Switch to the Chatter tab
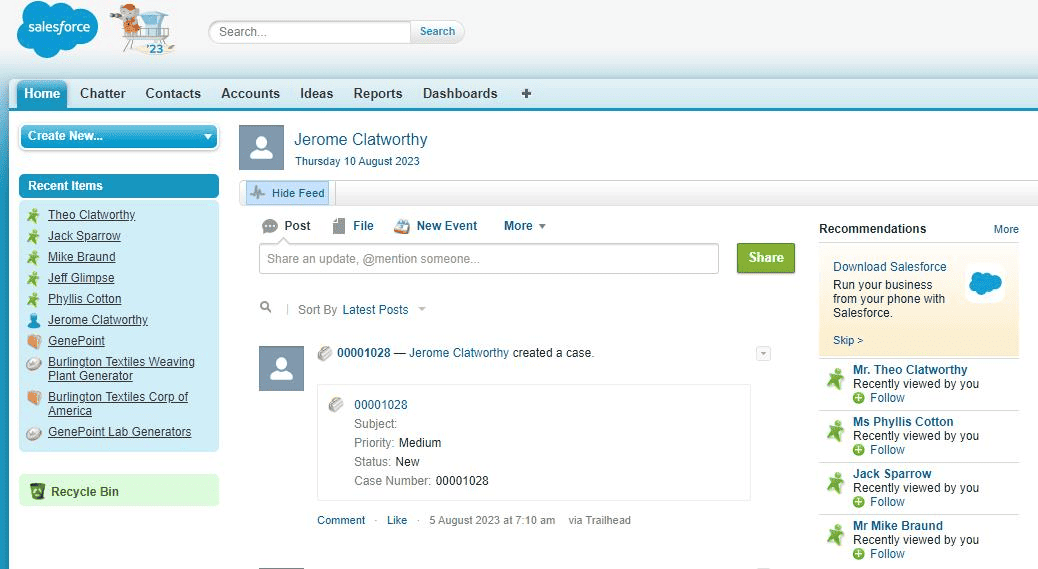Screen dimensions: 1038x569 [x=103, y=93]
